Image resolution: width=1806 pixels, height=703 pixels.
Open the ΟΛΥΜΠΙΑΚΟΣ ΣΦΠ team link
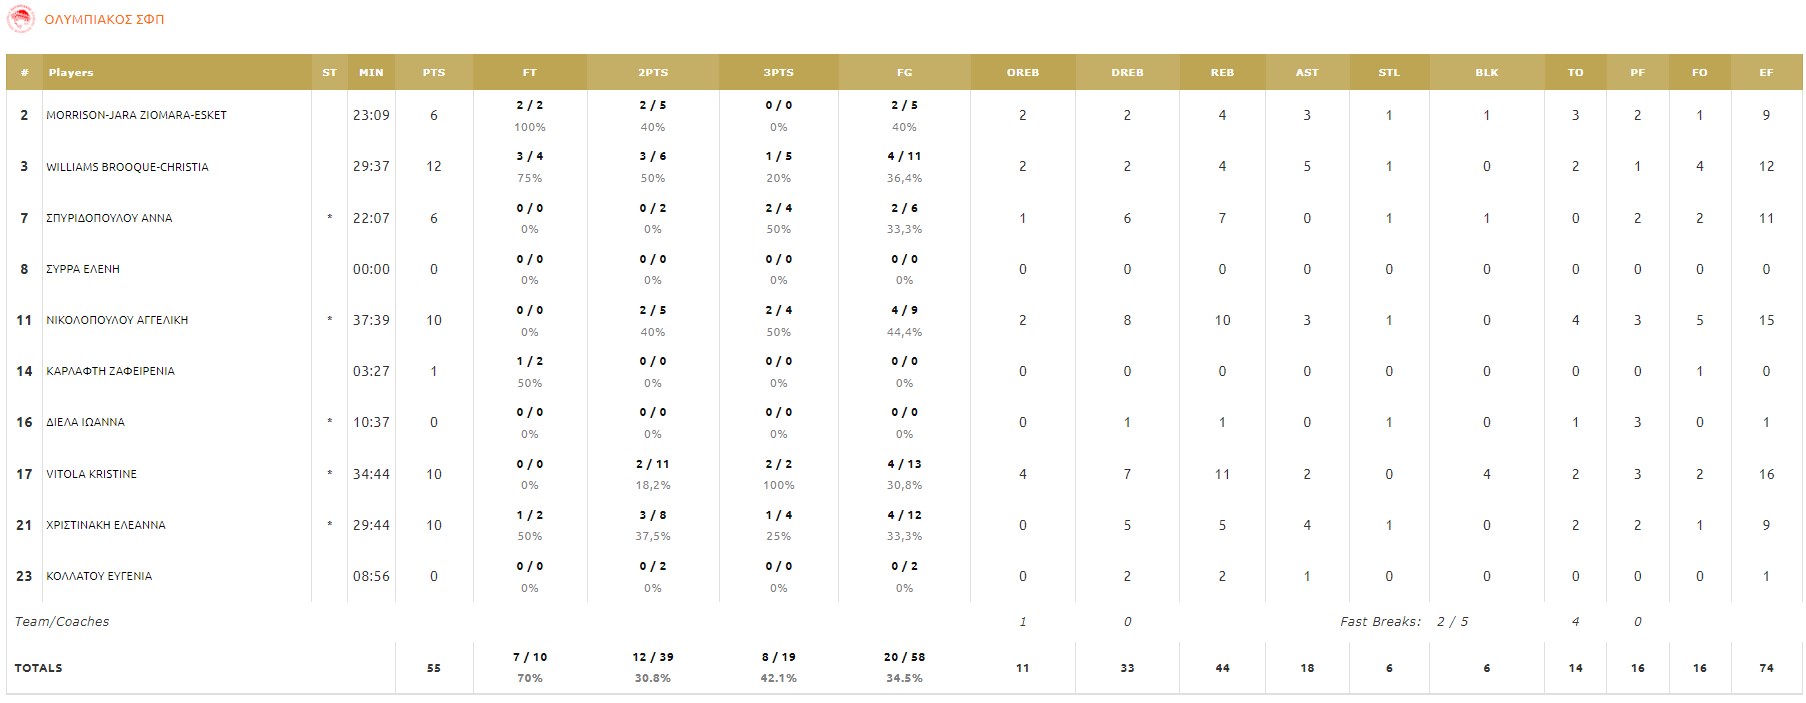104,19
